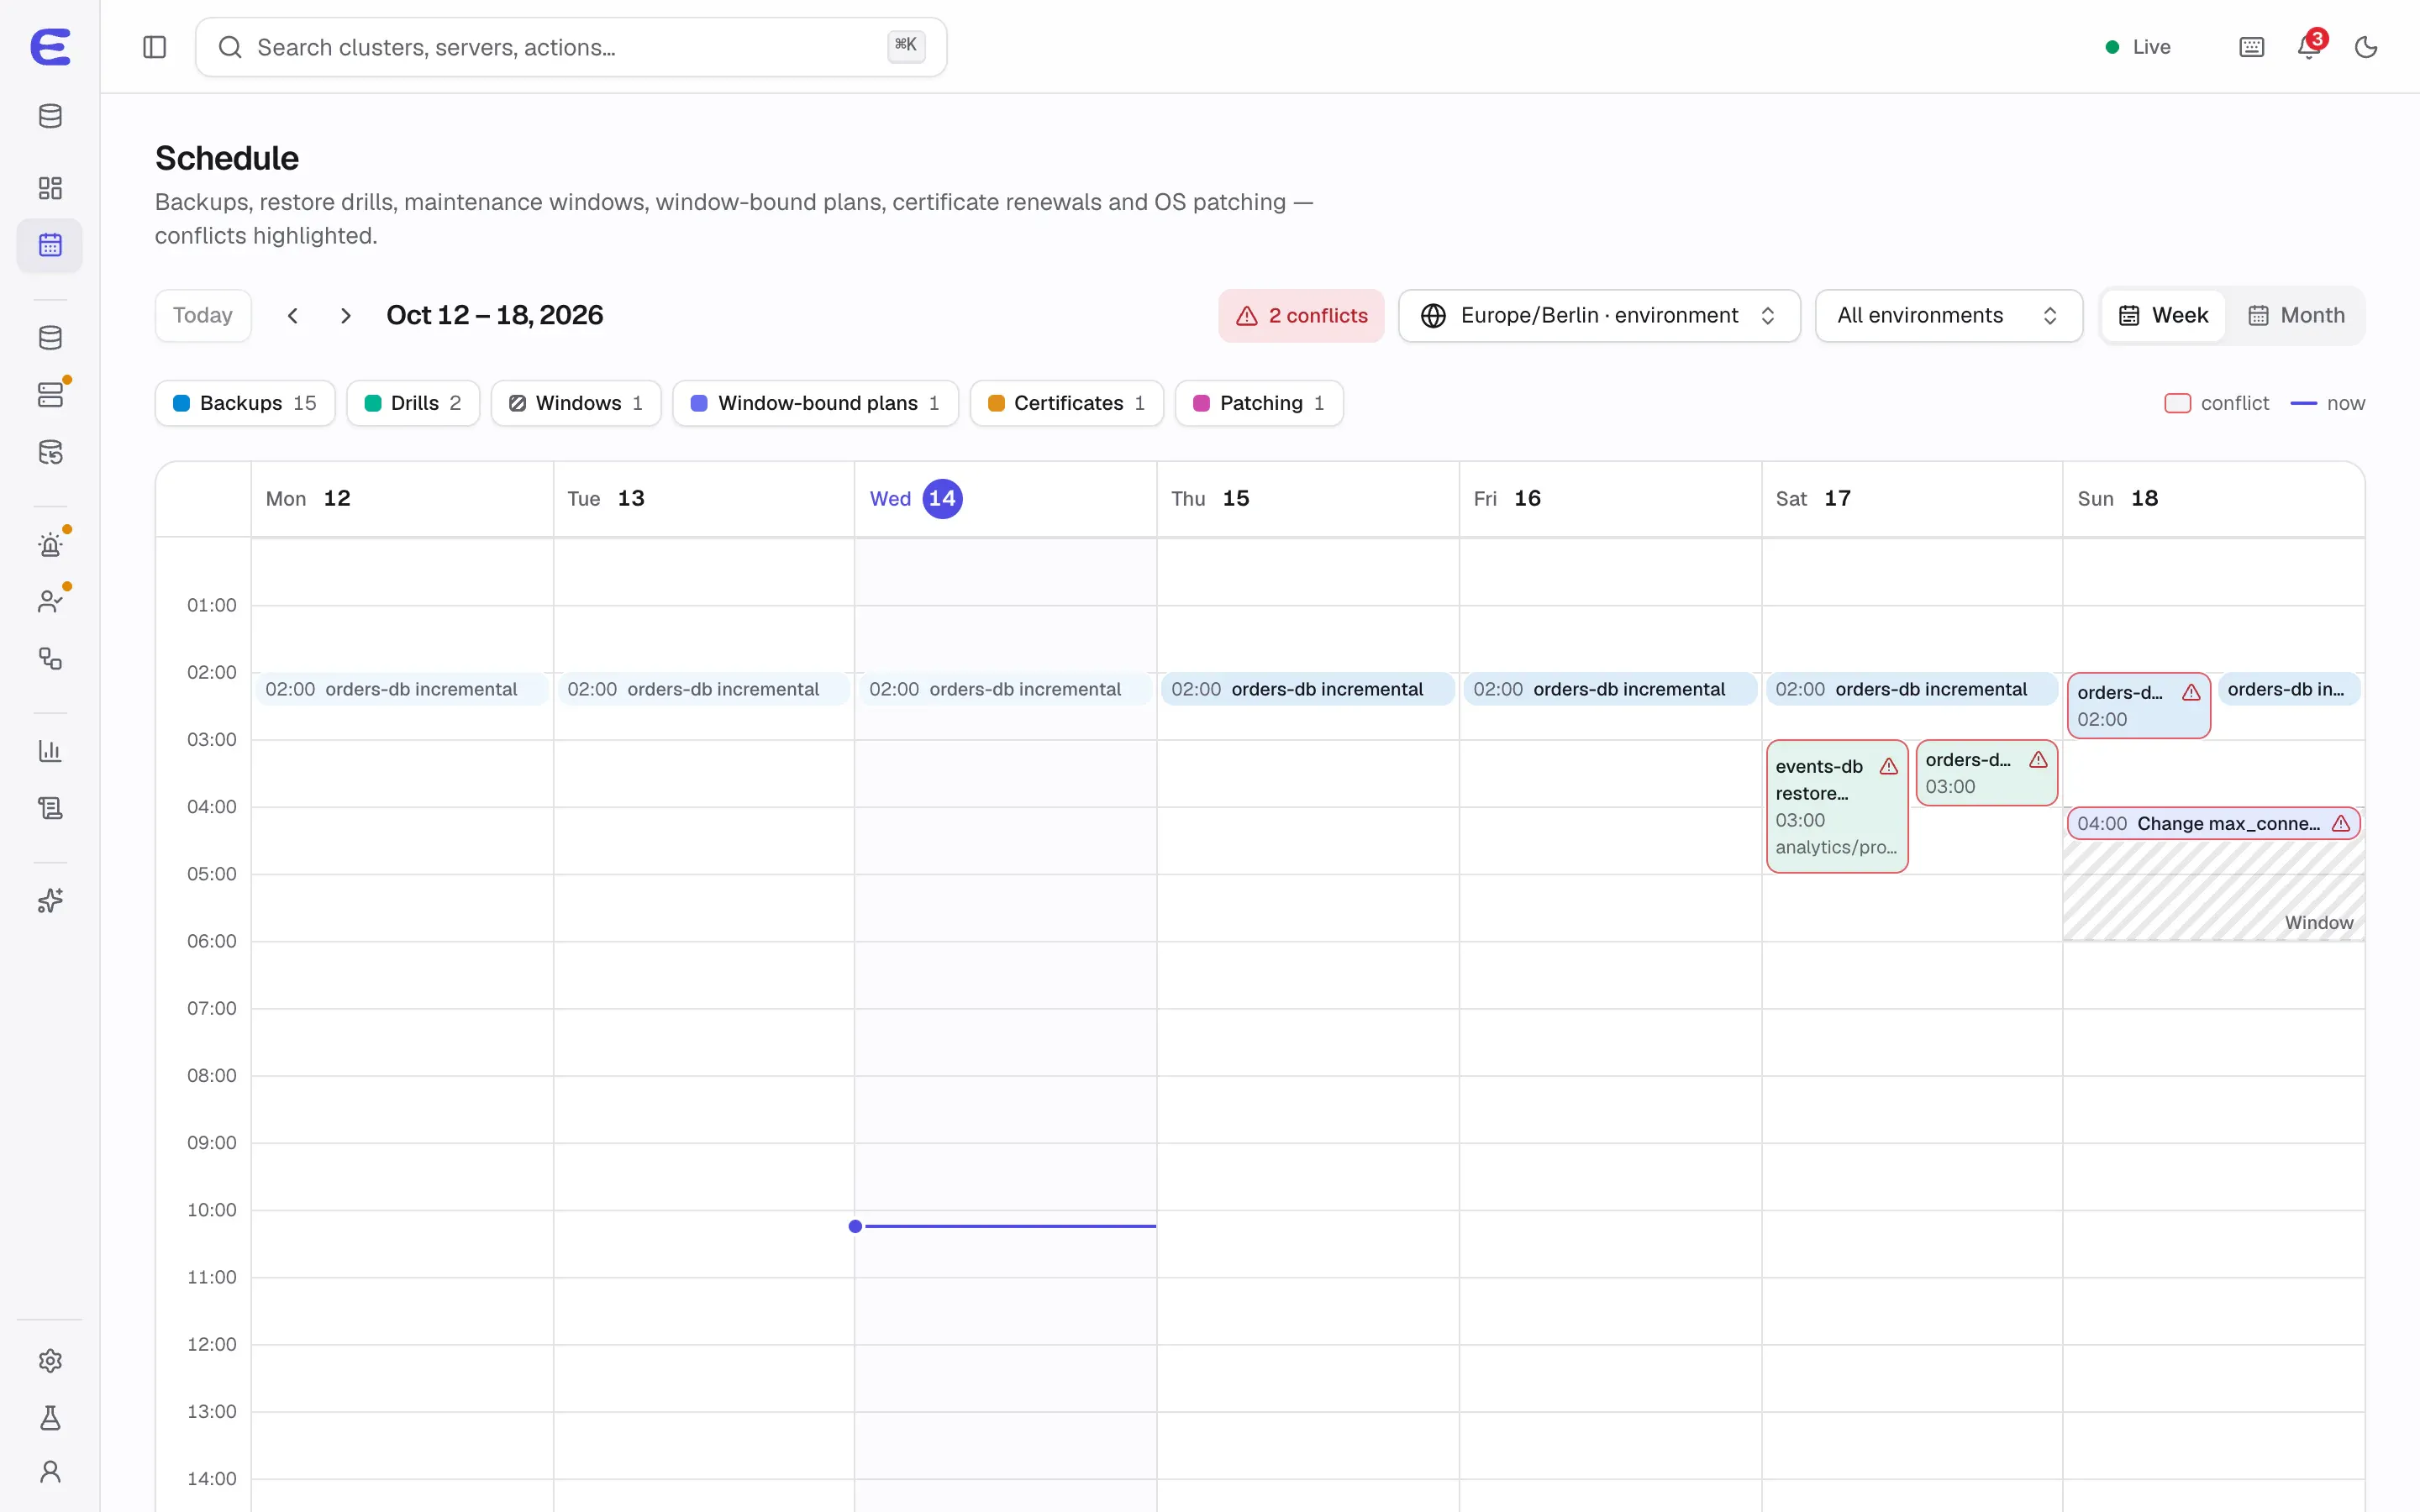
Task: Open the user check icon in sidebar
Action: [x=50, y=602]
